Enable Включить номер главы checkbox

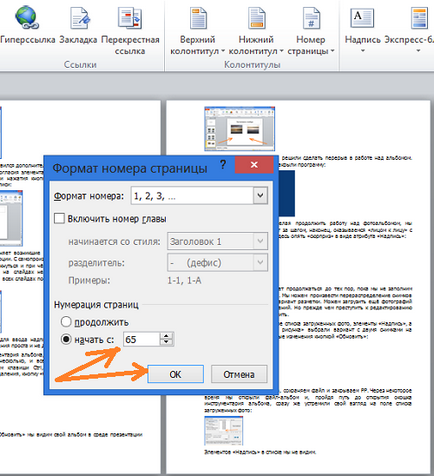coord(59,219)
